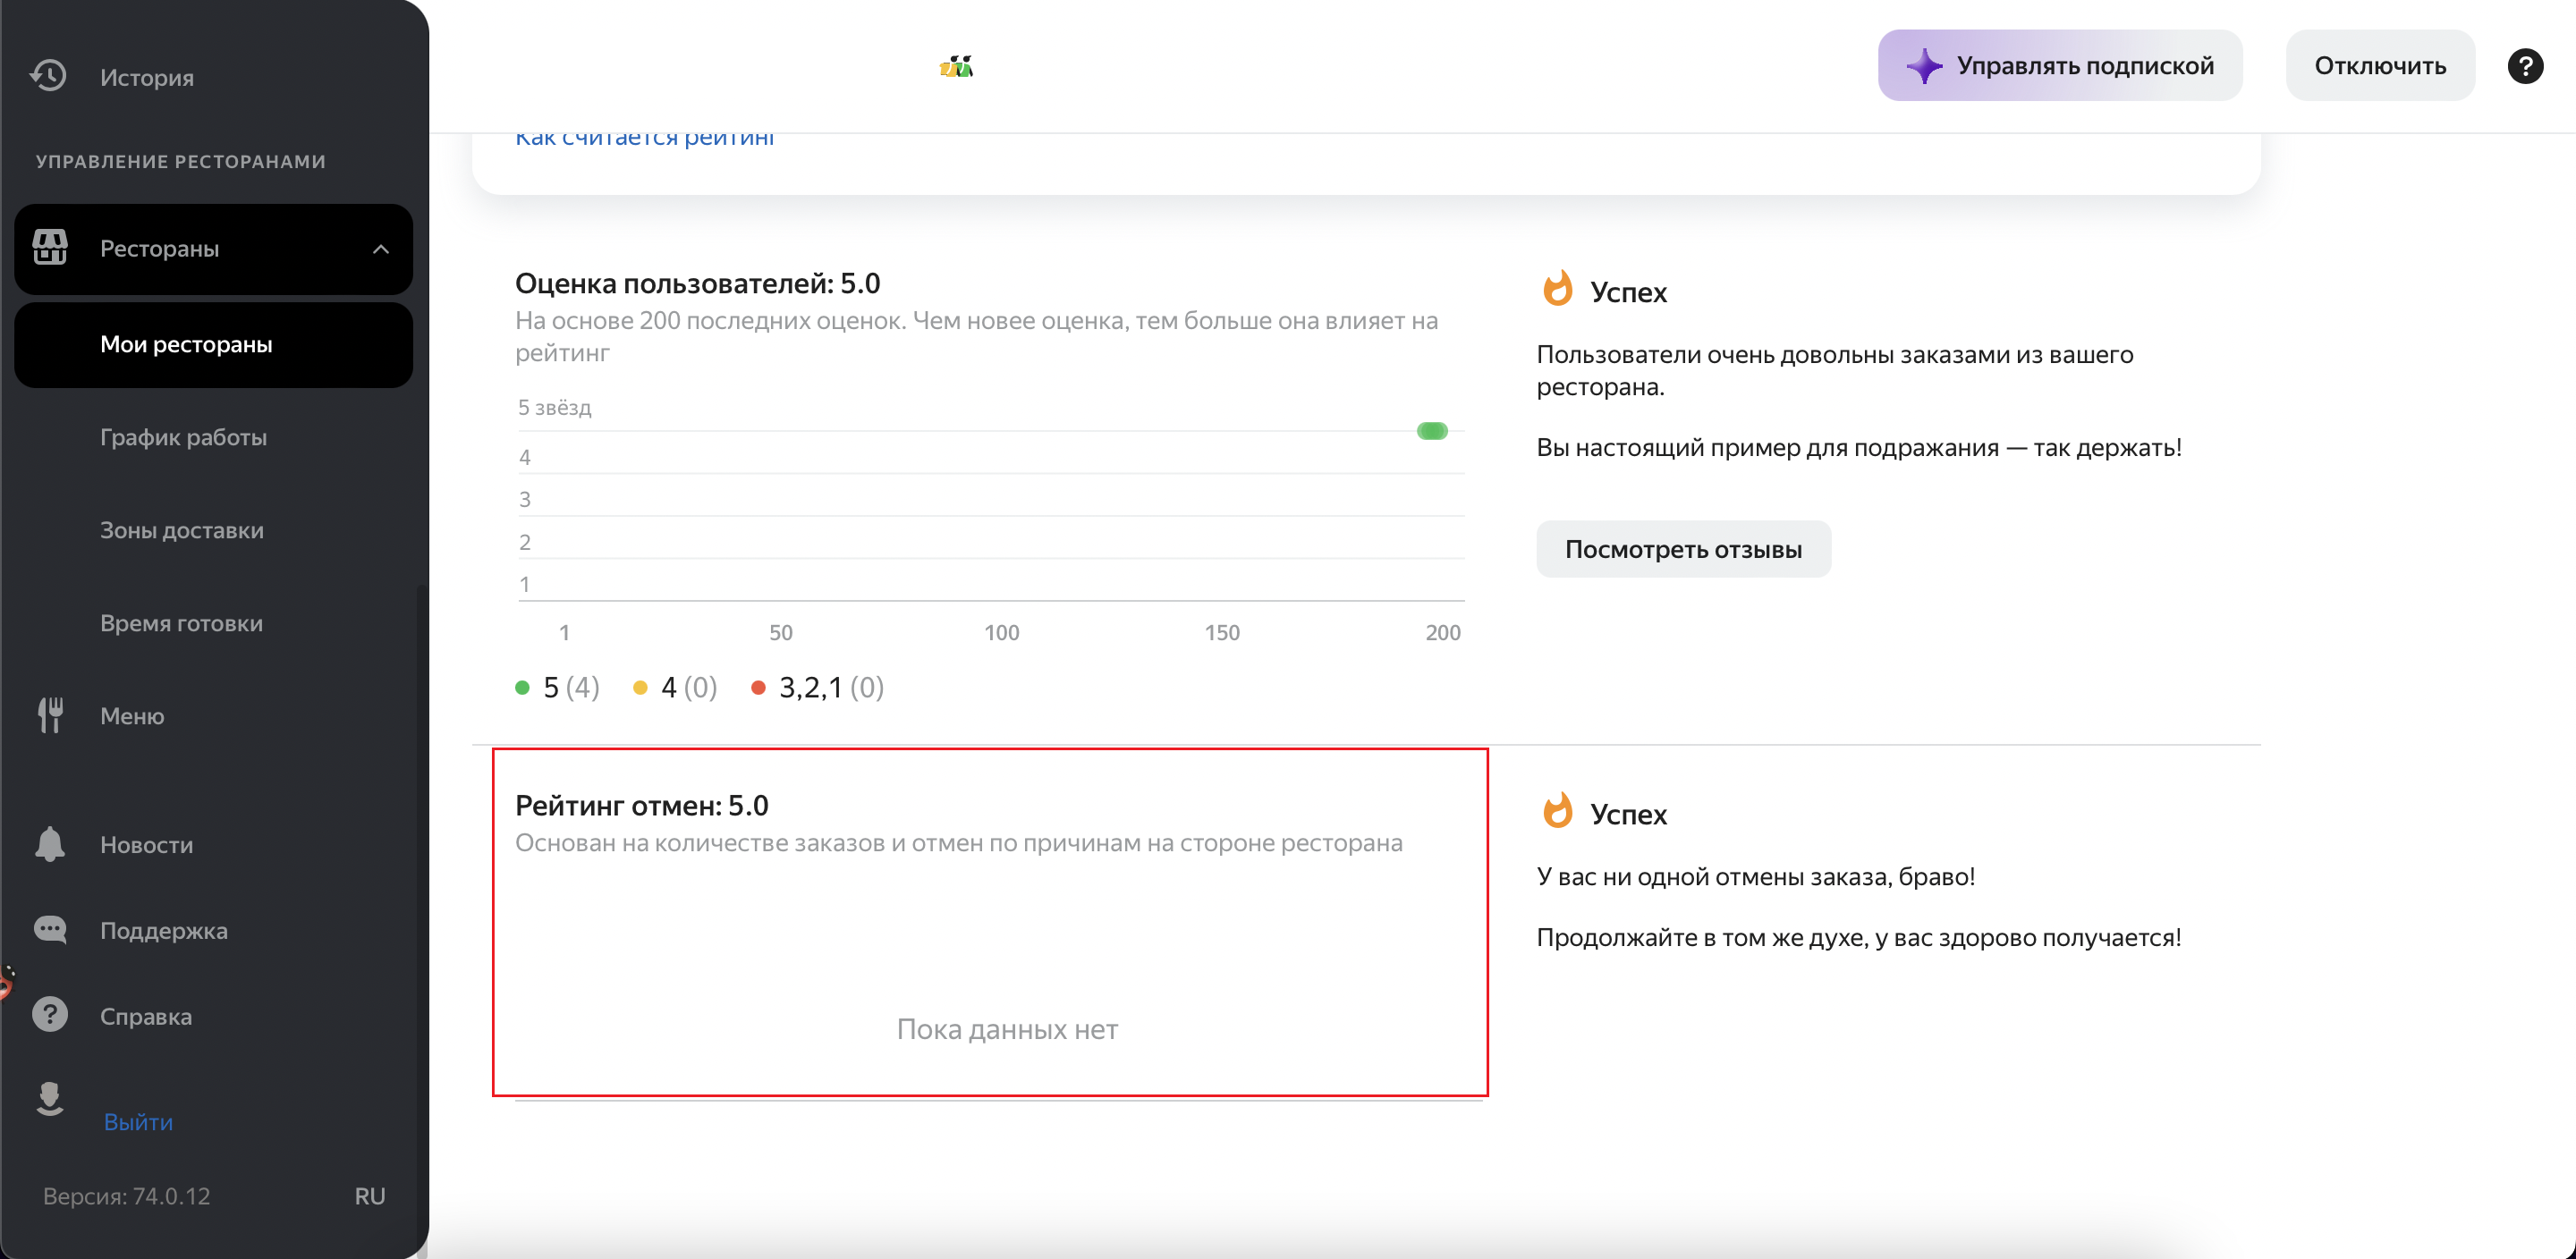Screen dimensions: 2576x1259
Task: Open Мои рестораны menu item
Action: pos(186,344)
